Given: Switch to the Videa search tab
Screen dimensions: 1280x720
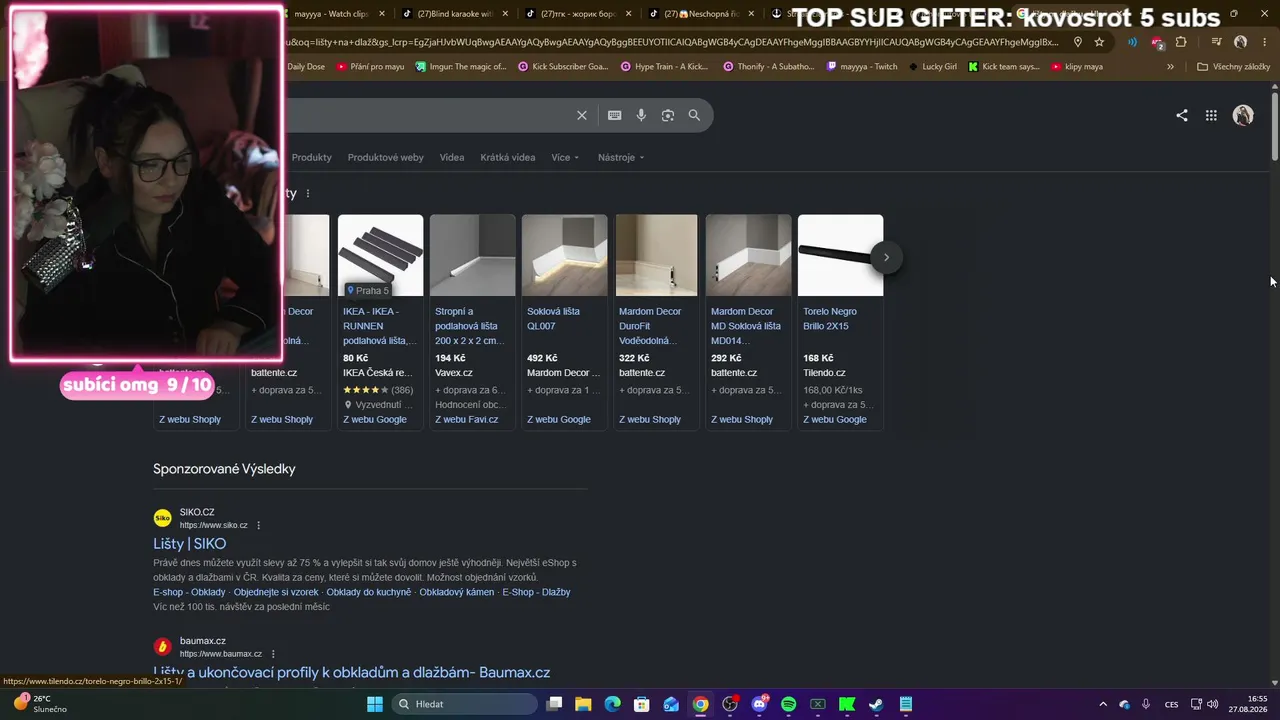Looking at the screenshot, I should [452, 157].
